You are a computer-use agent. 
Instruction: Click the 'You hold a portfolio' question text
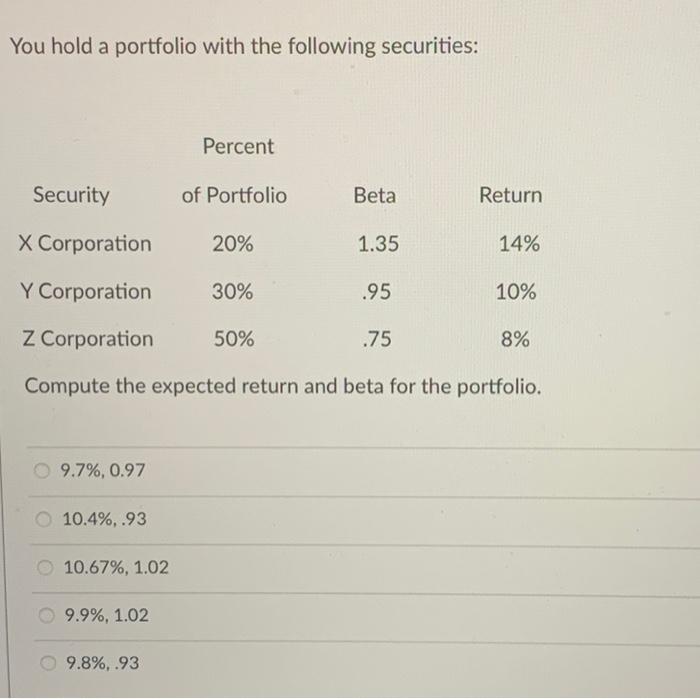click(x=244, y=47)
